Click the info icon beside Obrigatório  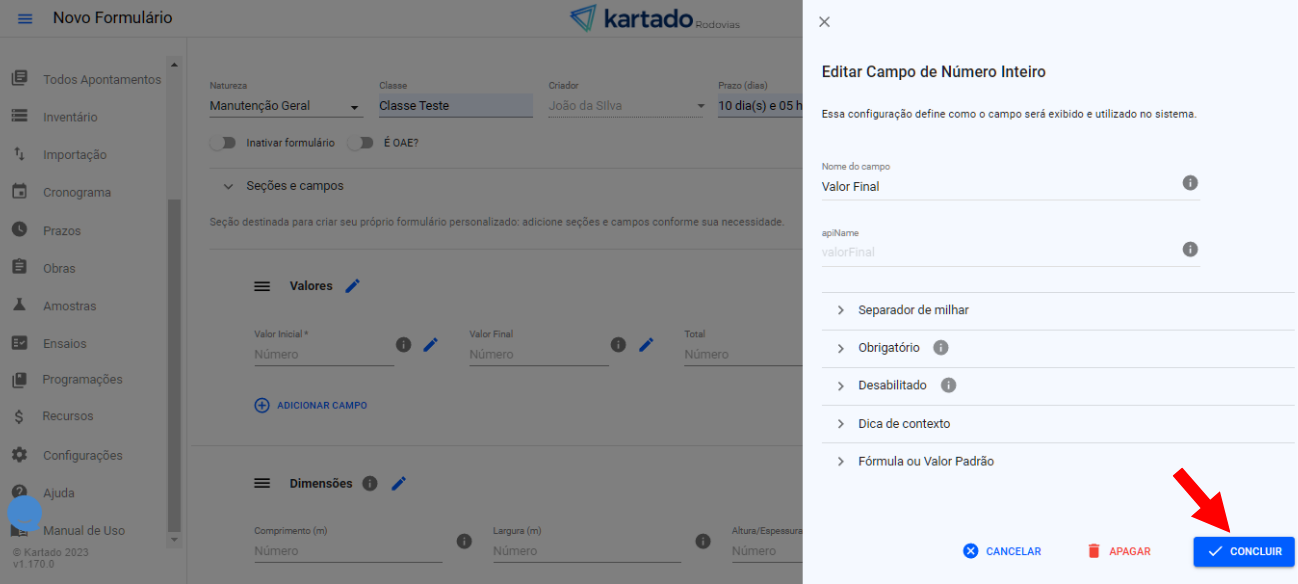940,348
